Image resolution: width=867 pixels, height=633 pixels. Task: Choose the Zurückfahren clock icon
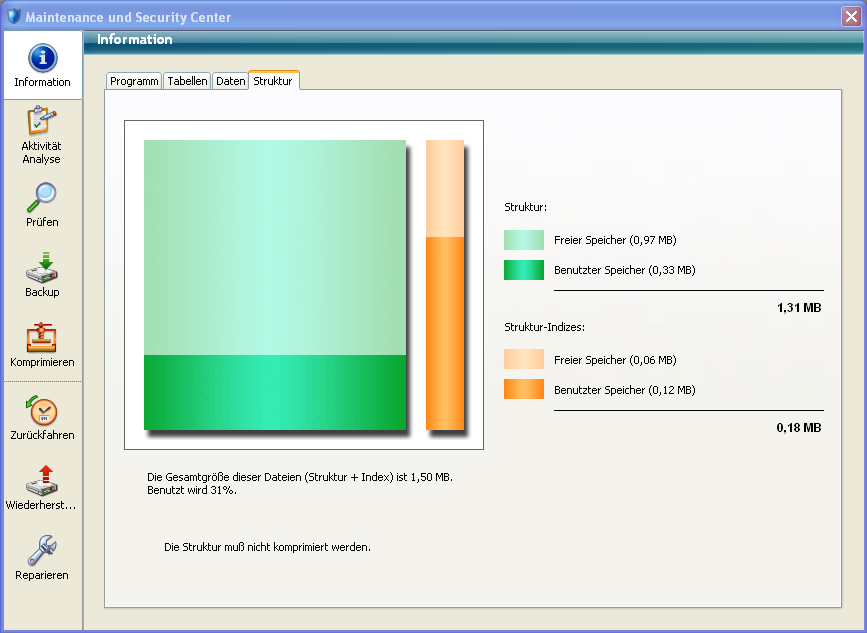click(42, 410)
